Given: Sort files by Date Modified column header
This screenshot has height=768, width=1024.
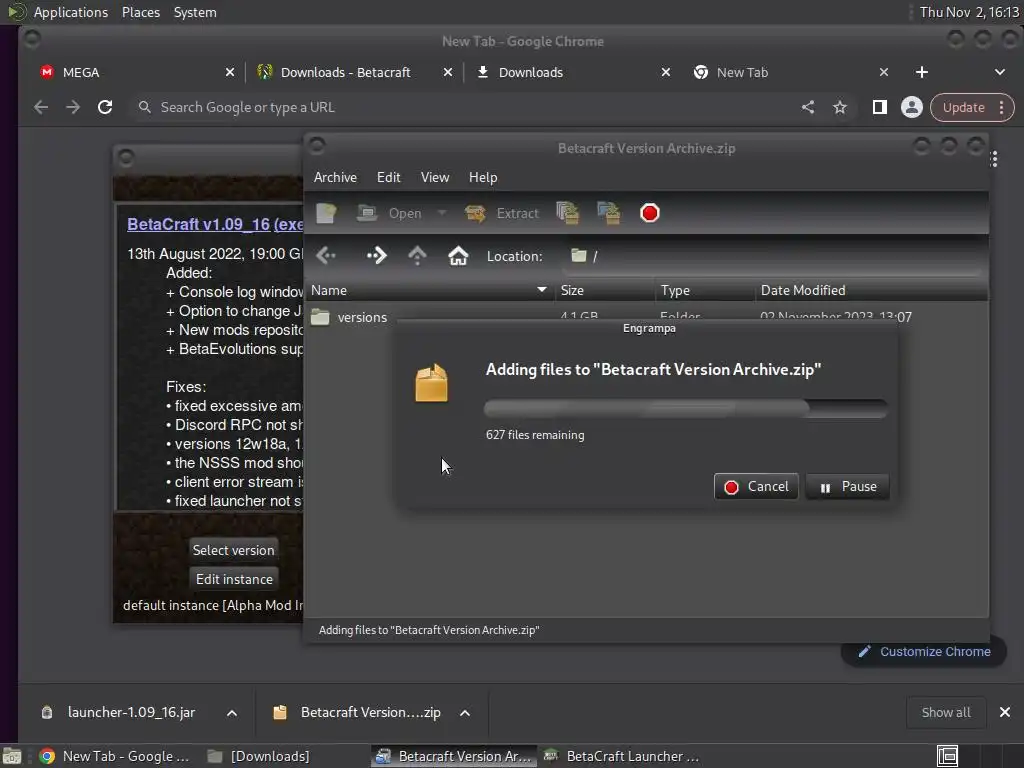Looking at the screenshot, I should click(x=871, y=290).
